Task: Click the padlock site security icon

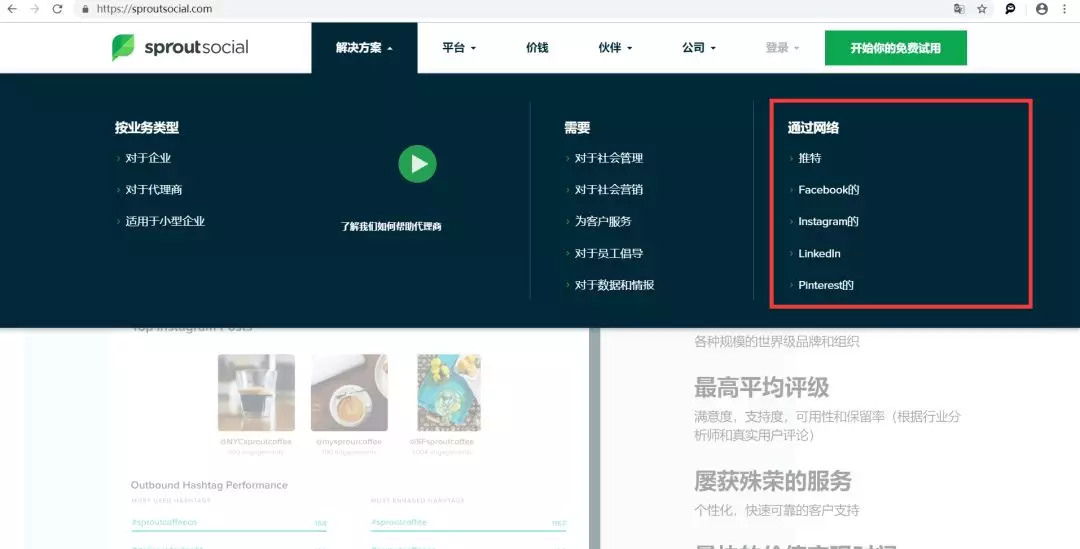Action: point(85,9)
